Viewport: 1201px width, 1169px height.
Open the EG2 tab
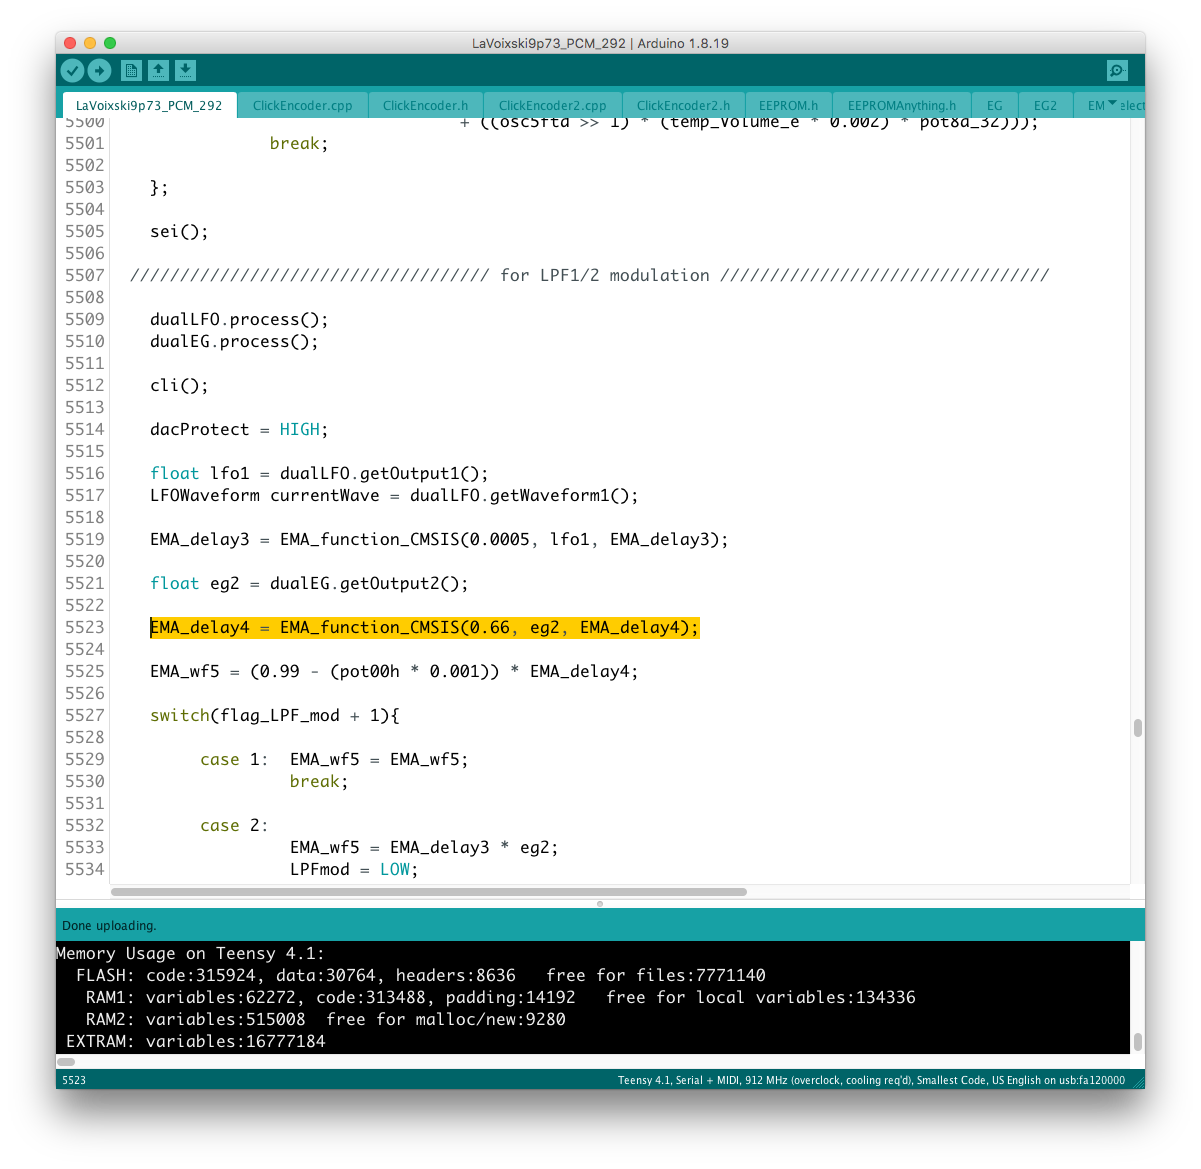(x=1045, y=105)
